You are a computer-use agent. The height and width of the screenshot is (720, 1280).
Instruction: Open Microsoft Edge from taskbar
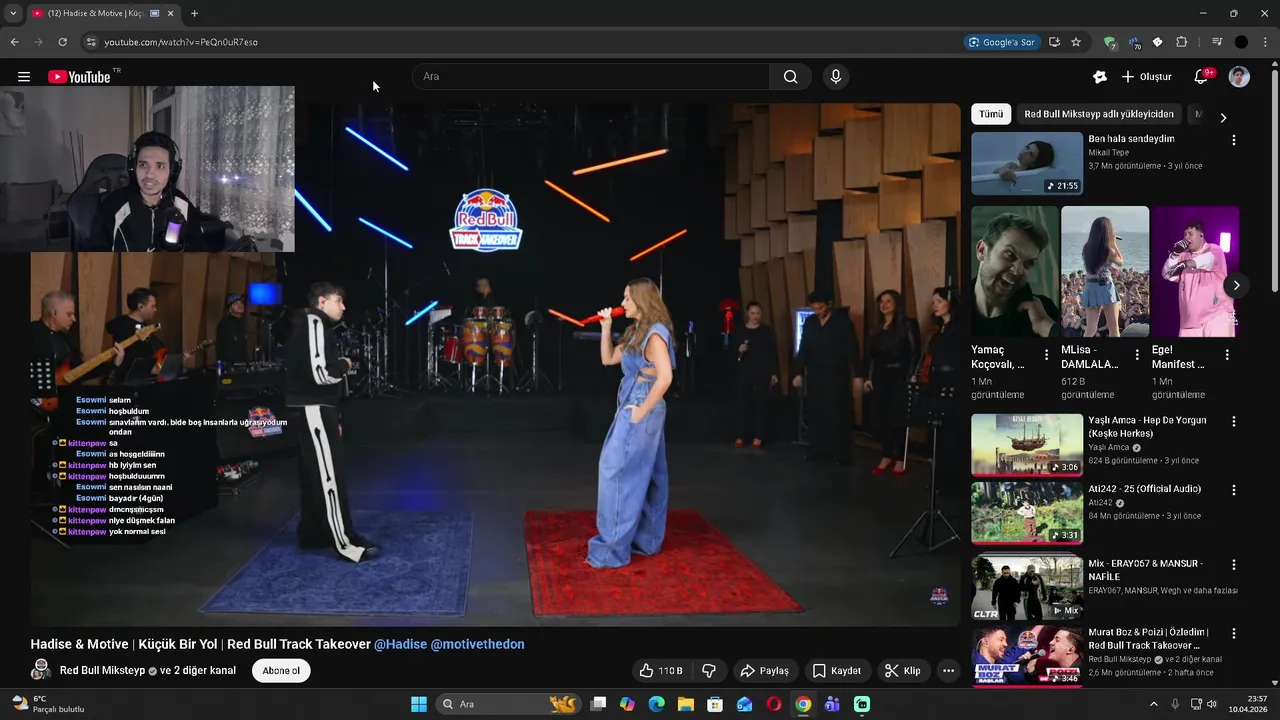click(656, 704)
